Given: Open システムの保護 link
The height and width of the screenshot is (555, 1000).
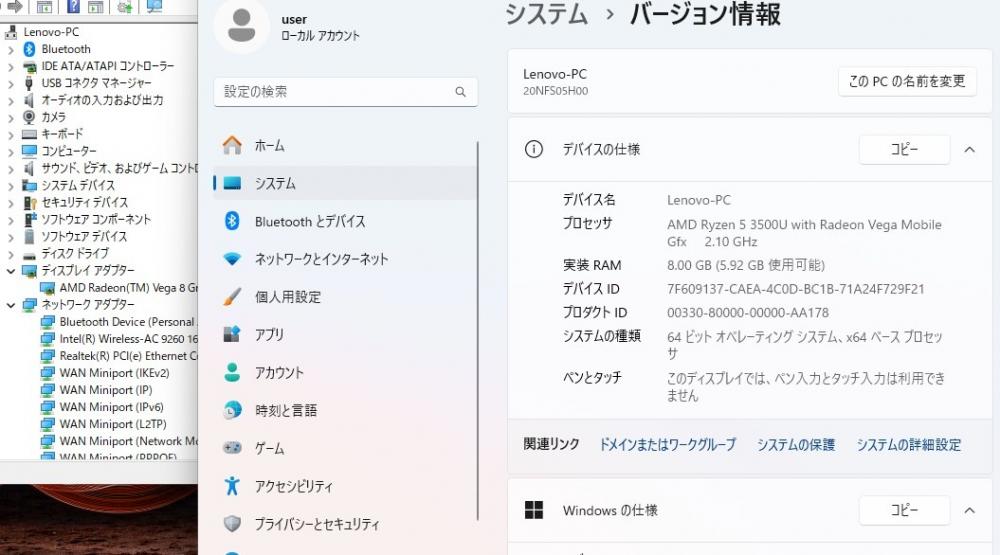Looking at the screenshot, I should pos(796,445).
